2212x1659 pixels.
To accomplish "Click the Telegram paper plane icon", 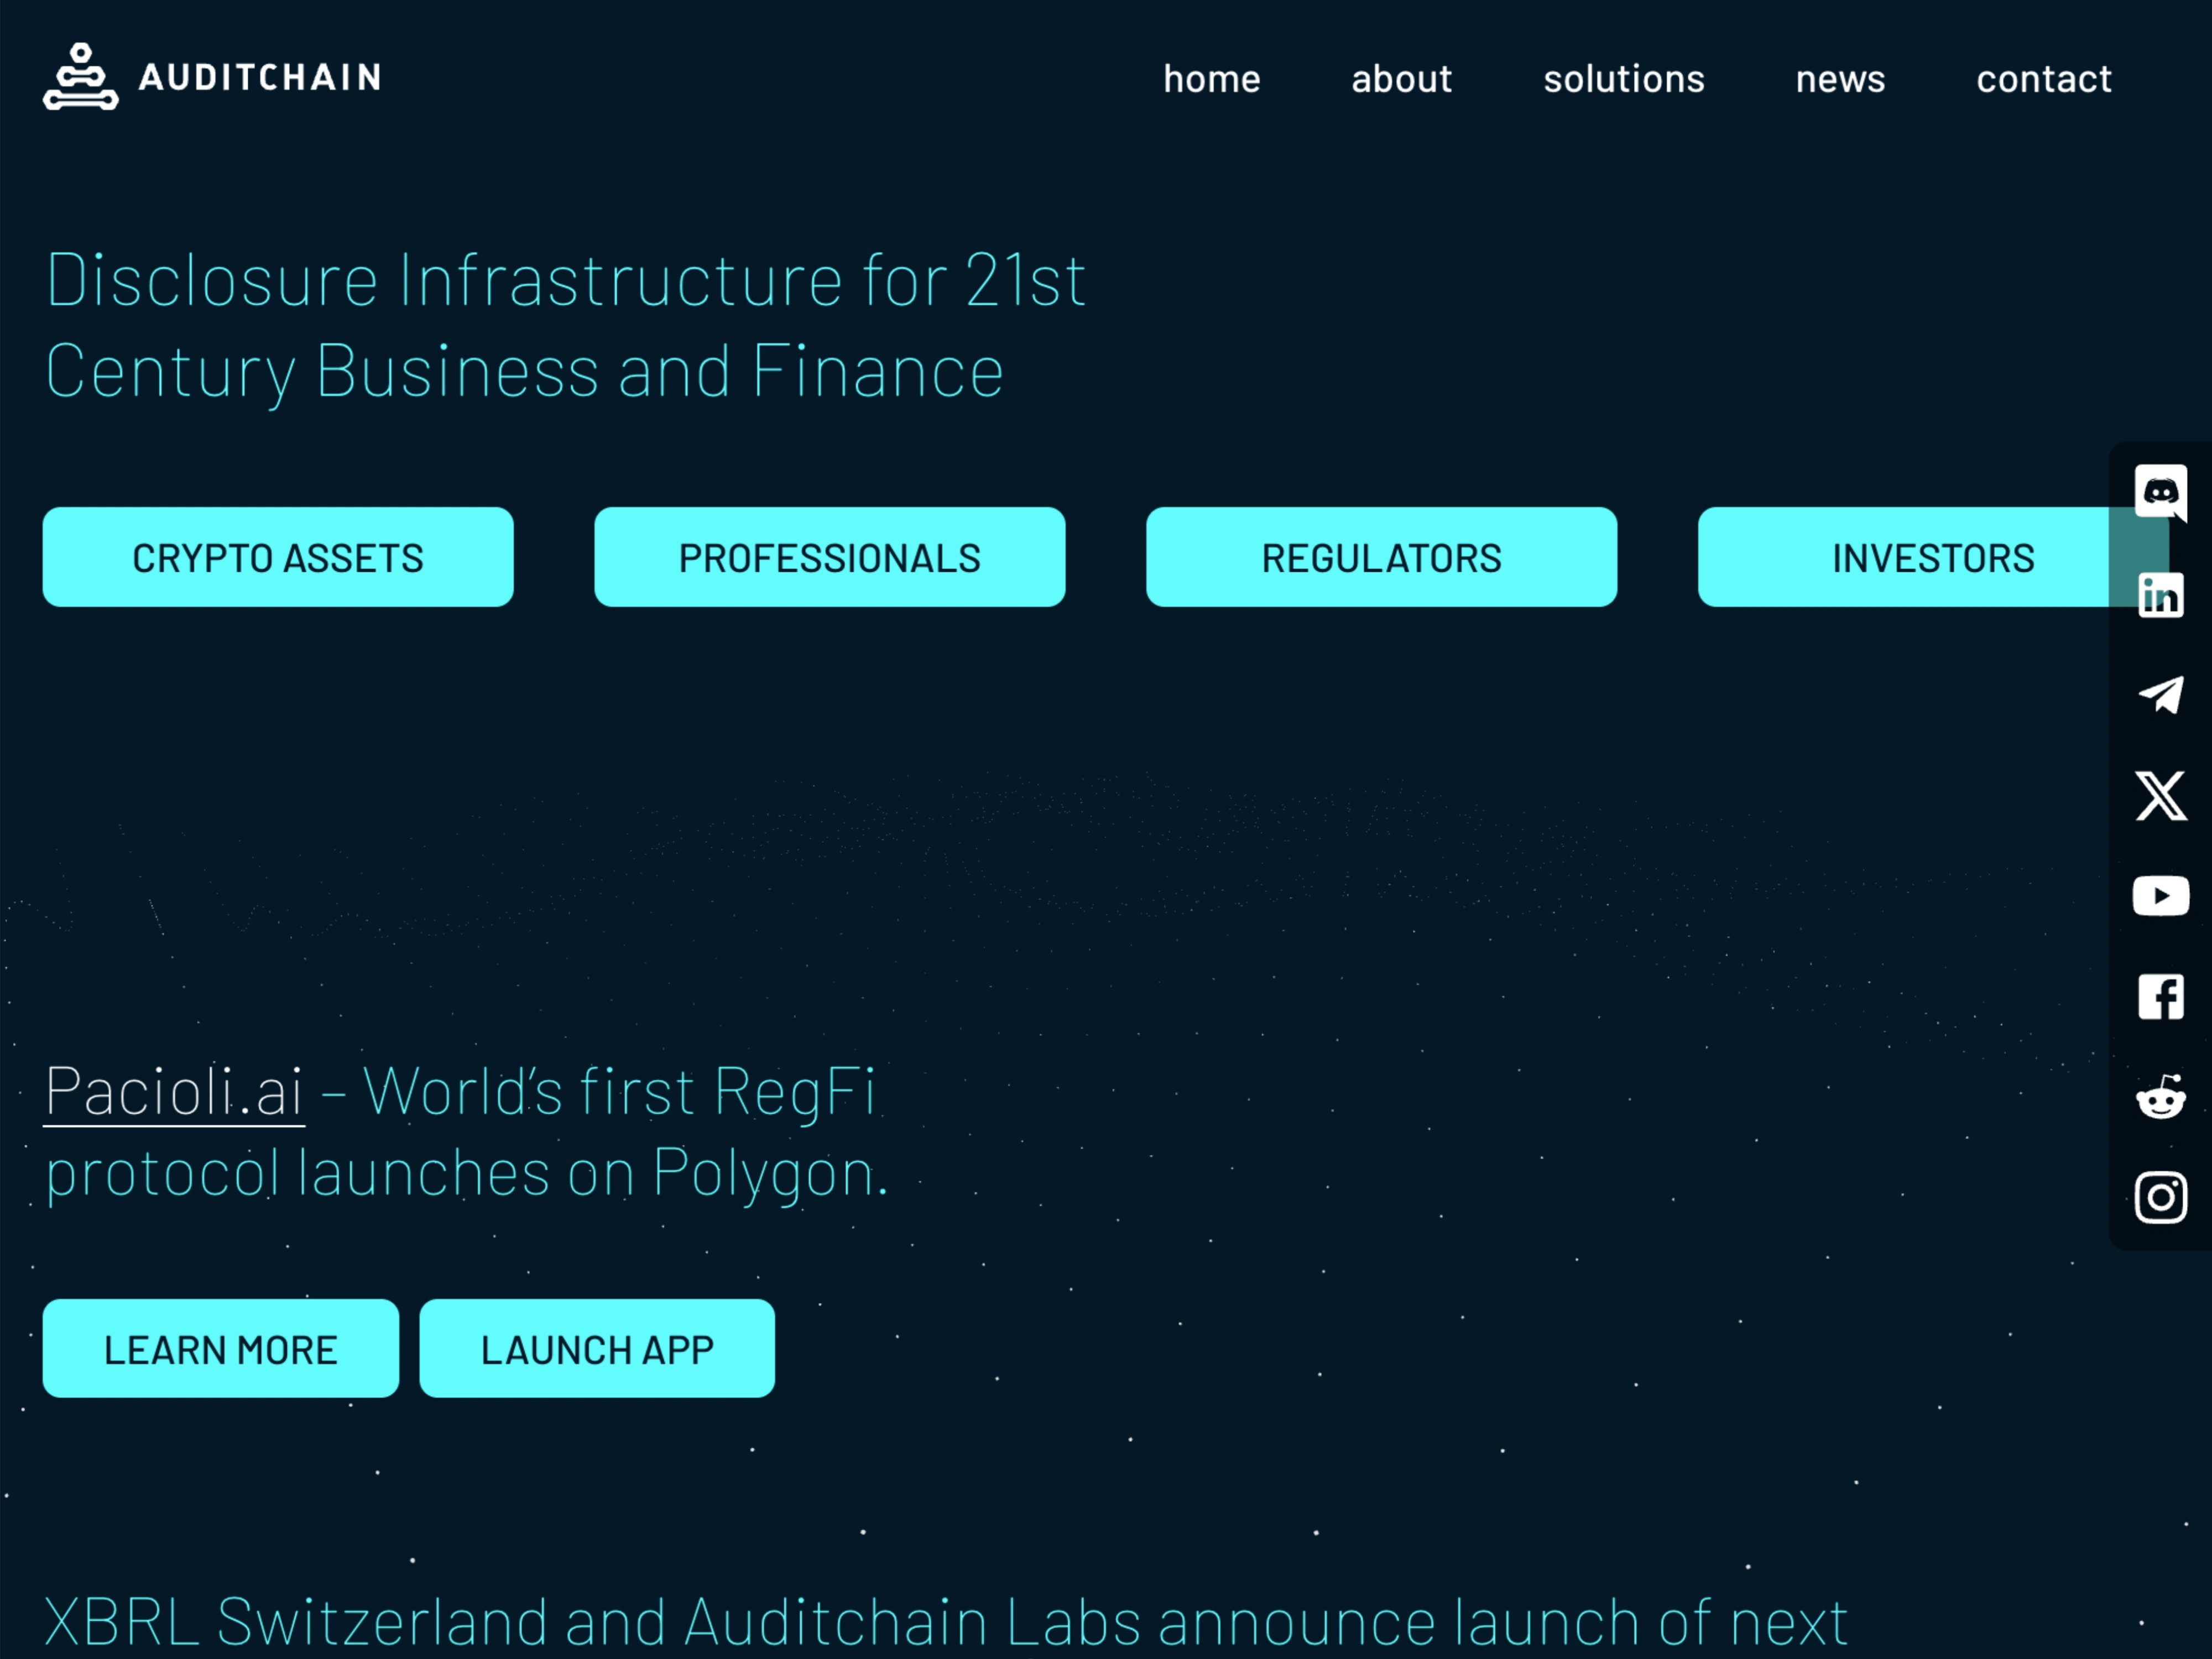I will [2160, 695].
